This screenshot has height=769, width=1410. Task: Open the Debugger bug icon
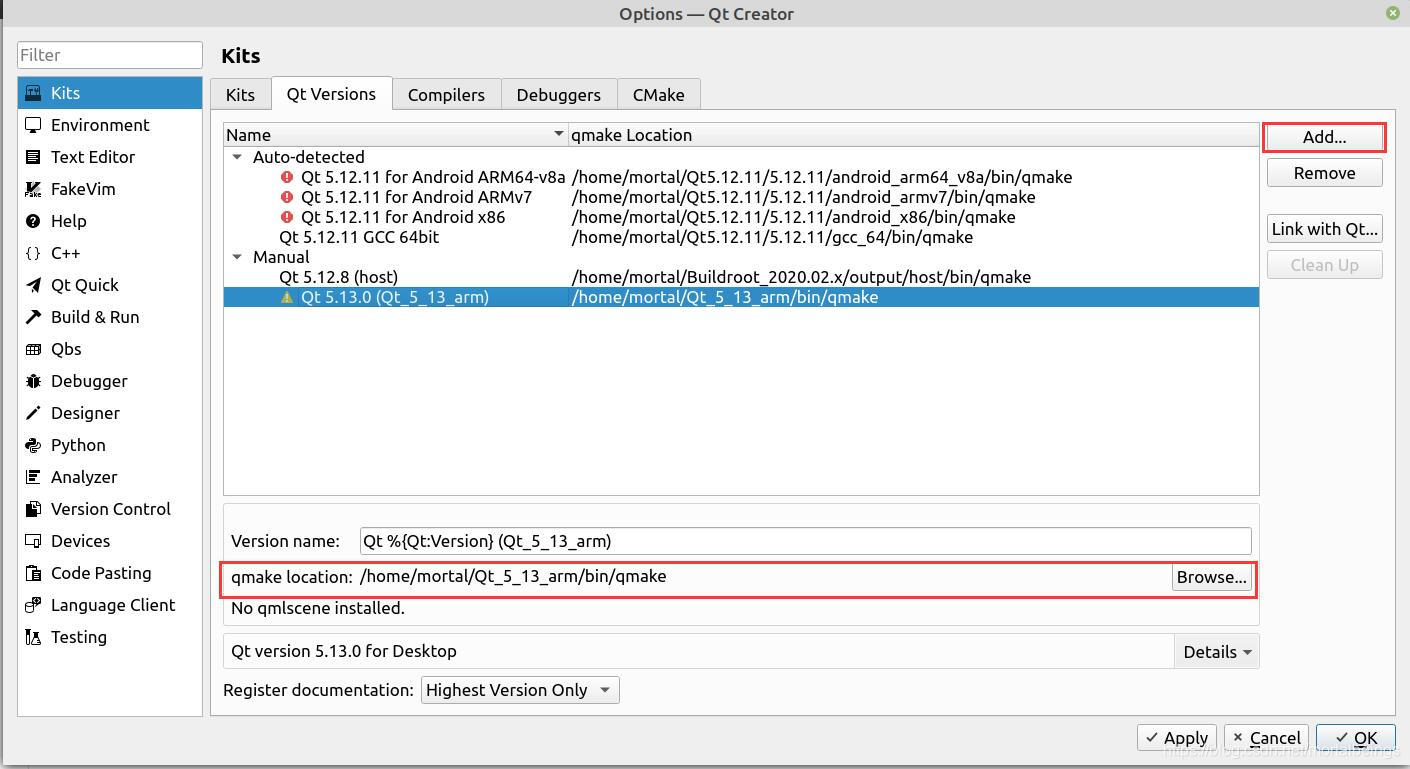point(33,381)
